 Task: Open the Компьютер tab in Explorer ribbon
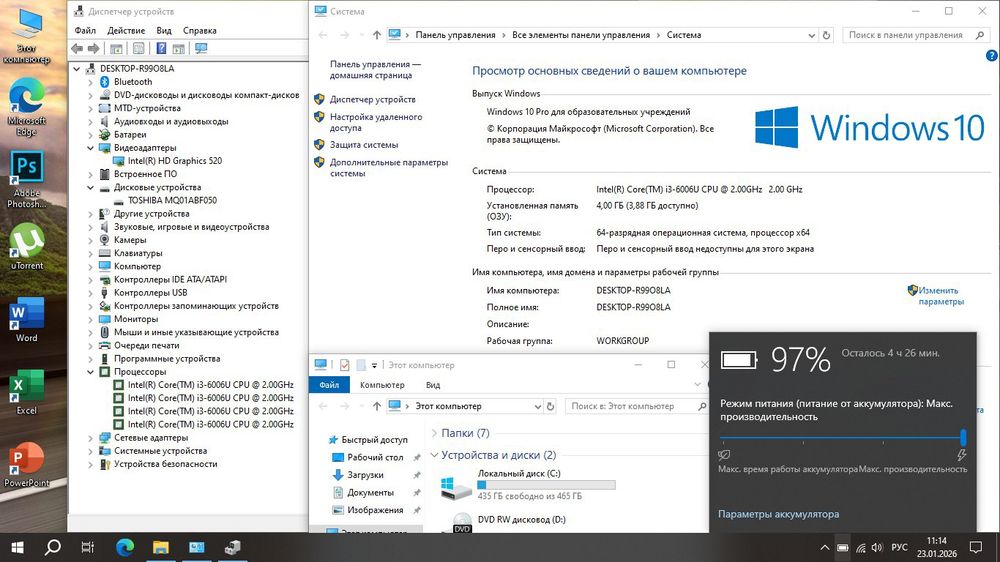click(382, 385)
